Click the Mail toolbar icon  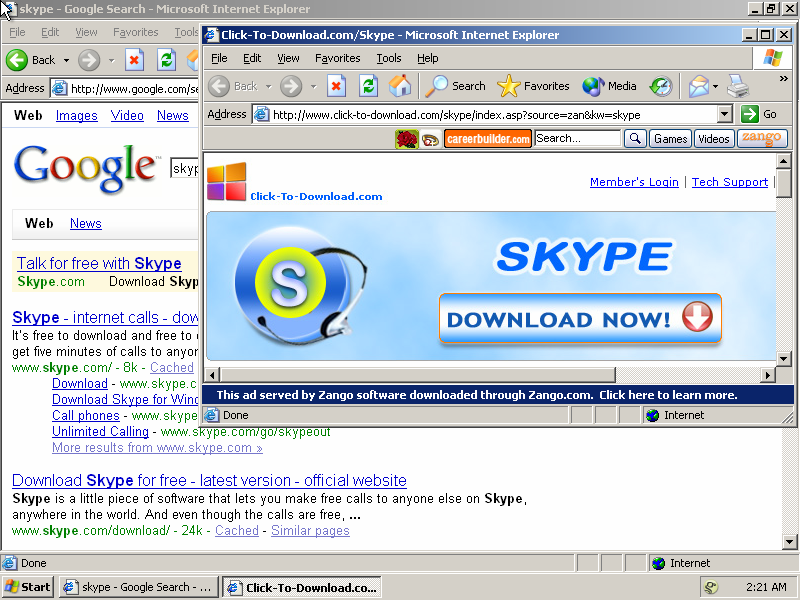698,86
